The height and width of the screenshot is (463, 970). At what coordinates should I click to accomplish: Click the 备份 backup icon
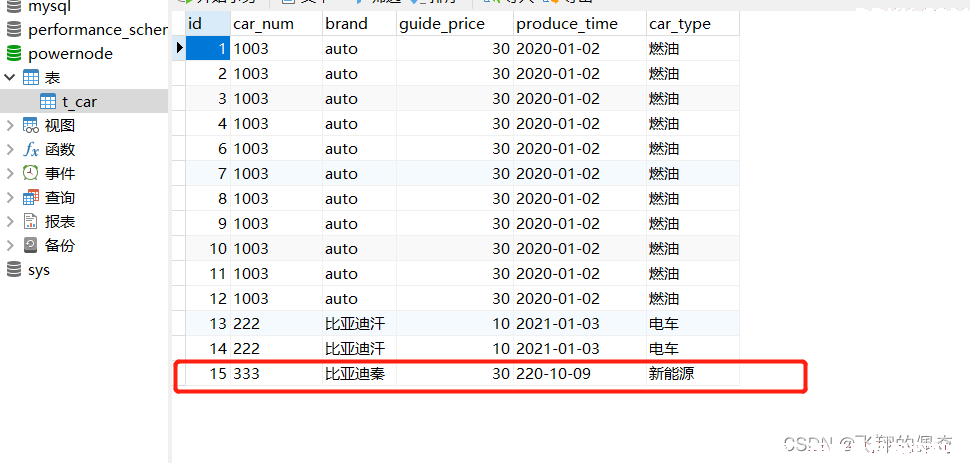coord(30,245)
